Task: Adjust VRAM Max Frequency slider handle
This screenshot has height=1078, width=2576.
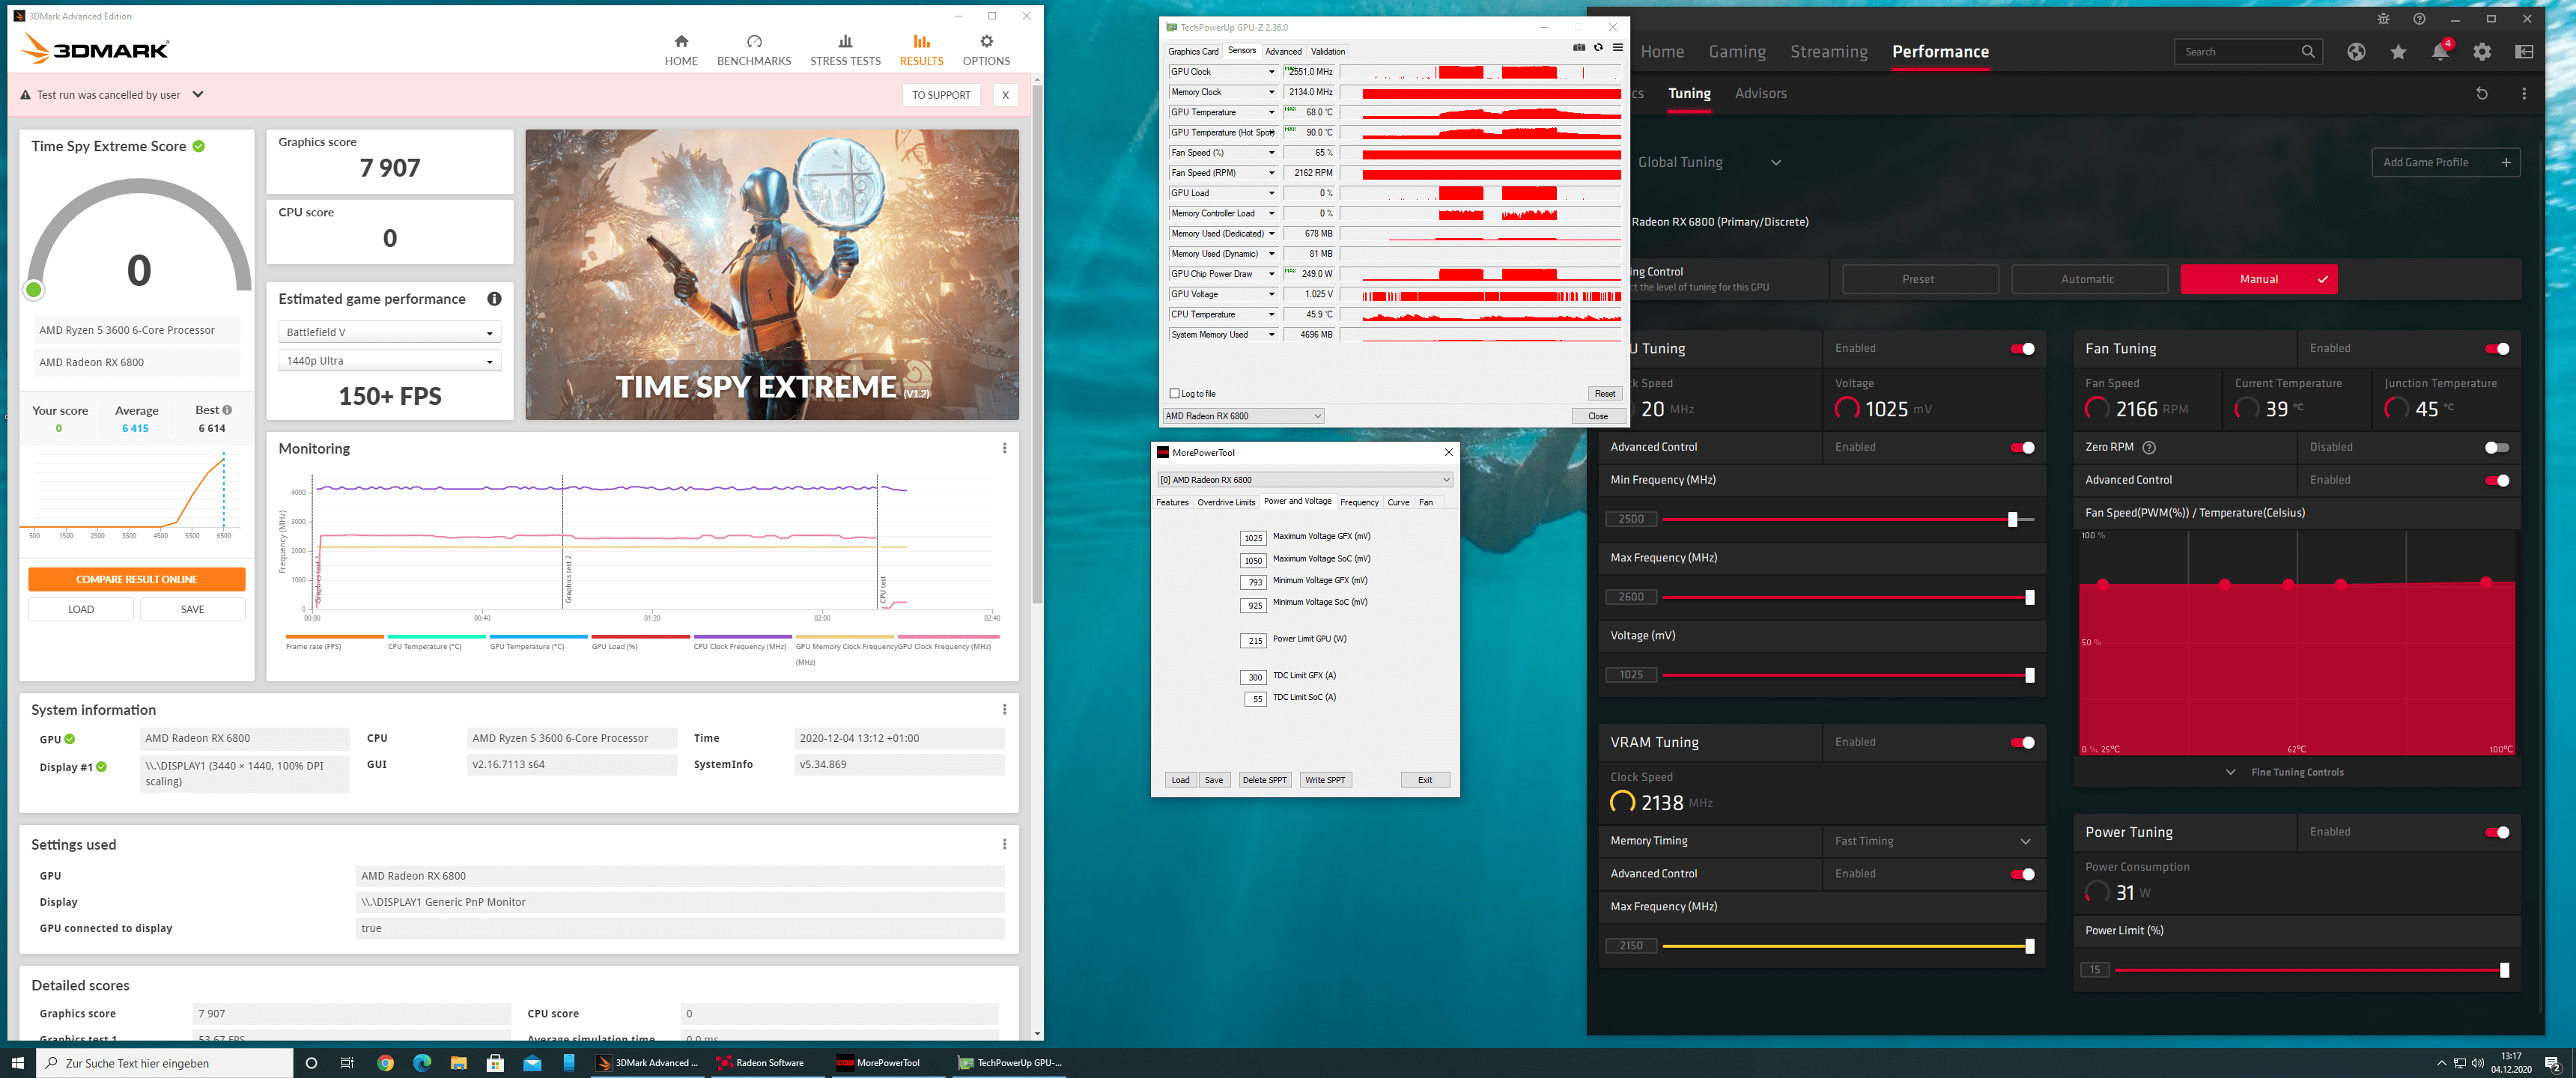Action: 2029,946
